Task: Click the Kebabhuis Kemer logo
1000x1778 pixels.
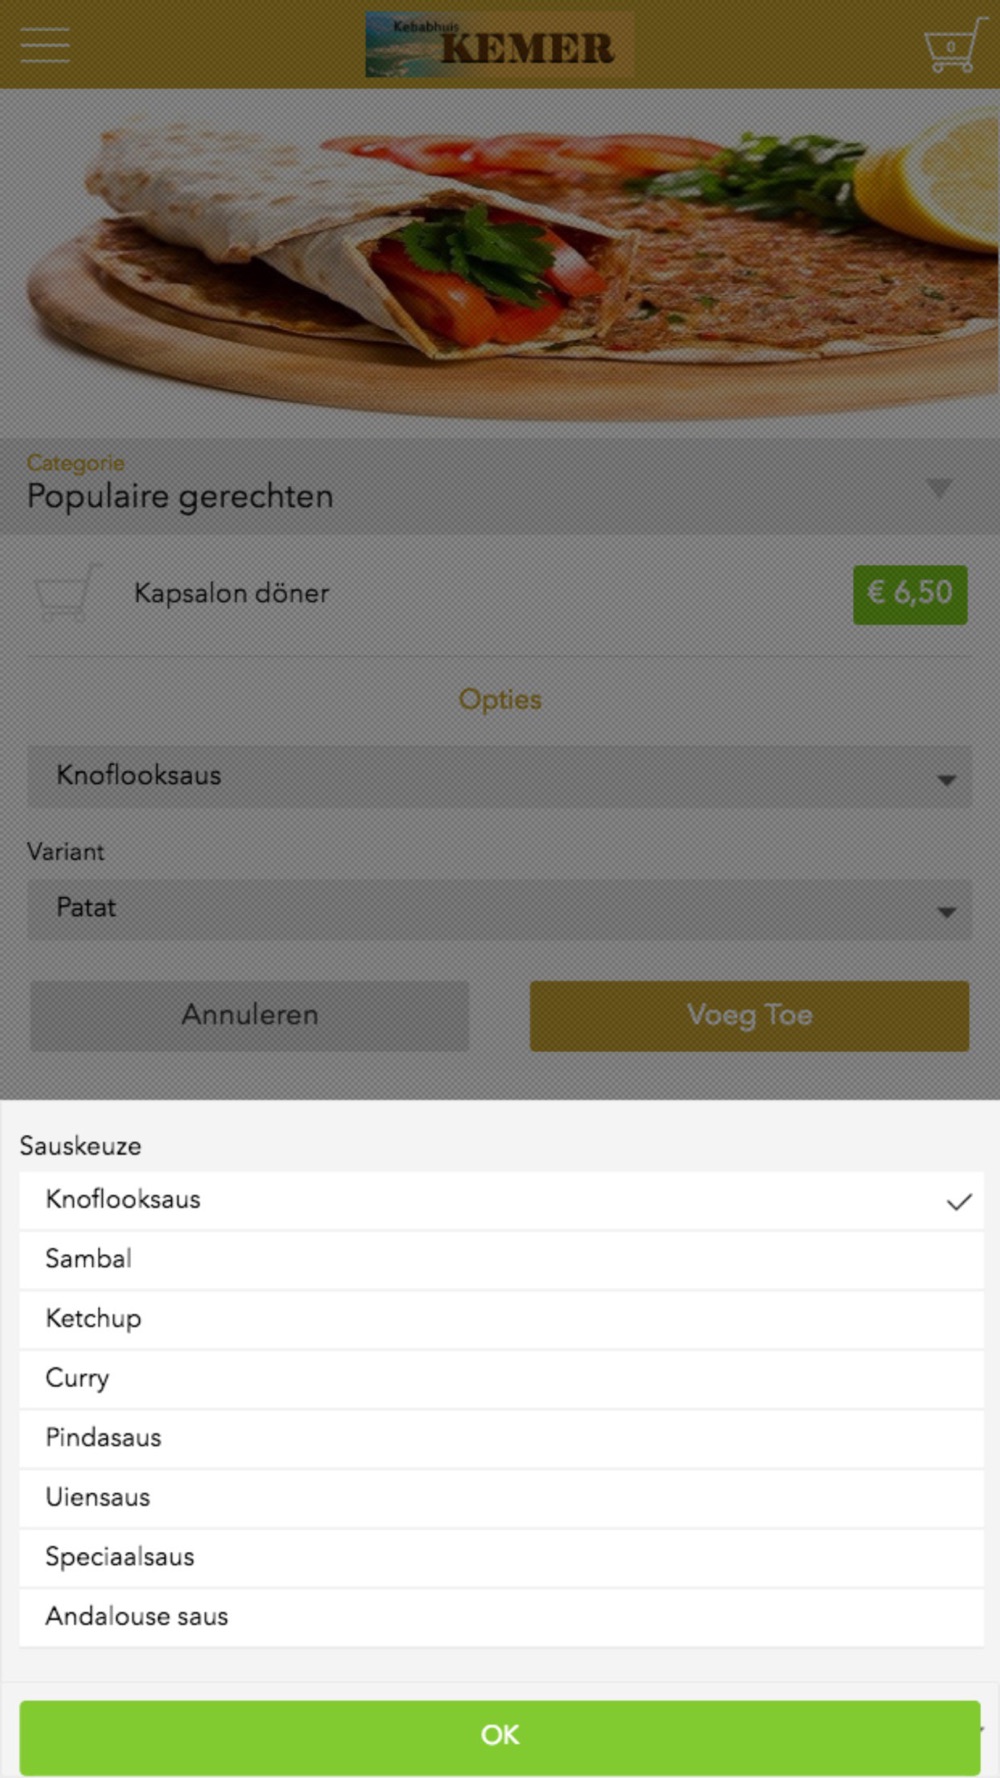Action: (x=499, y=45)
